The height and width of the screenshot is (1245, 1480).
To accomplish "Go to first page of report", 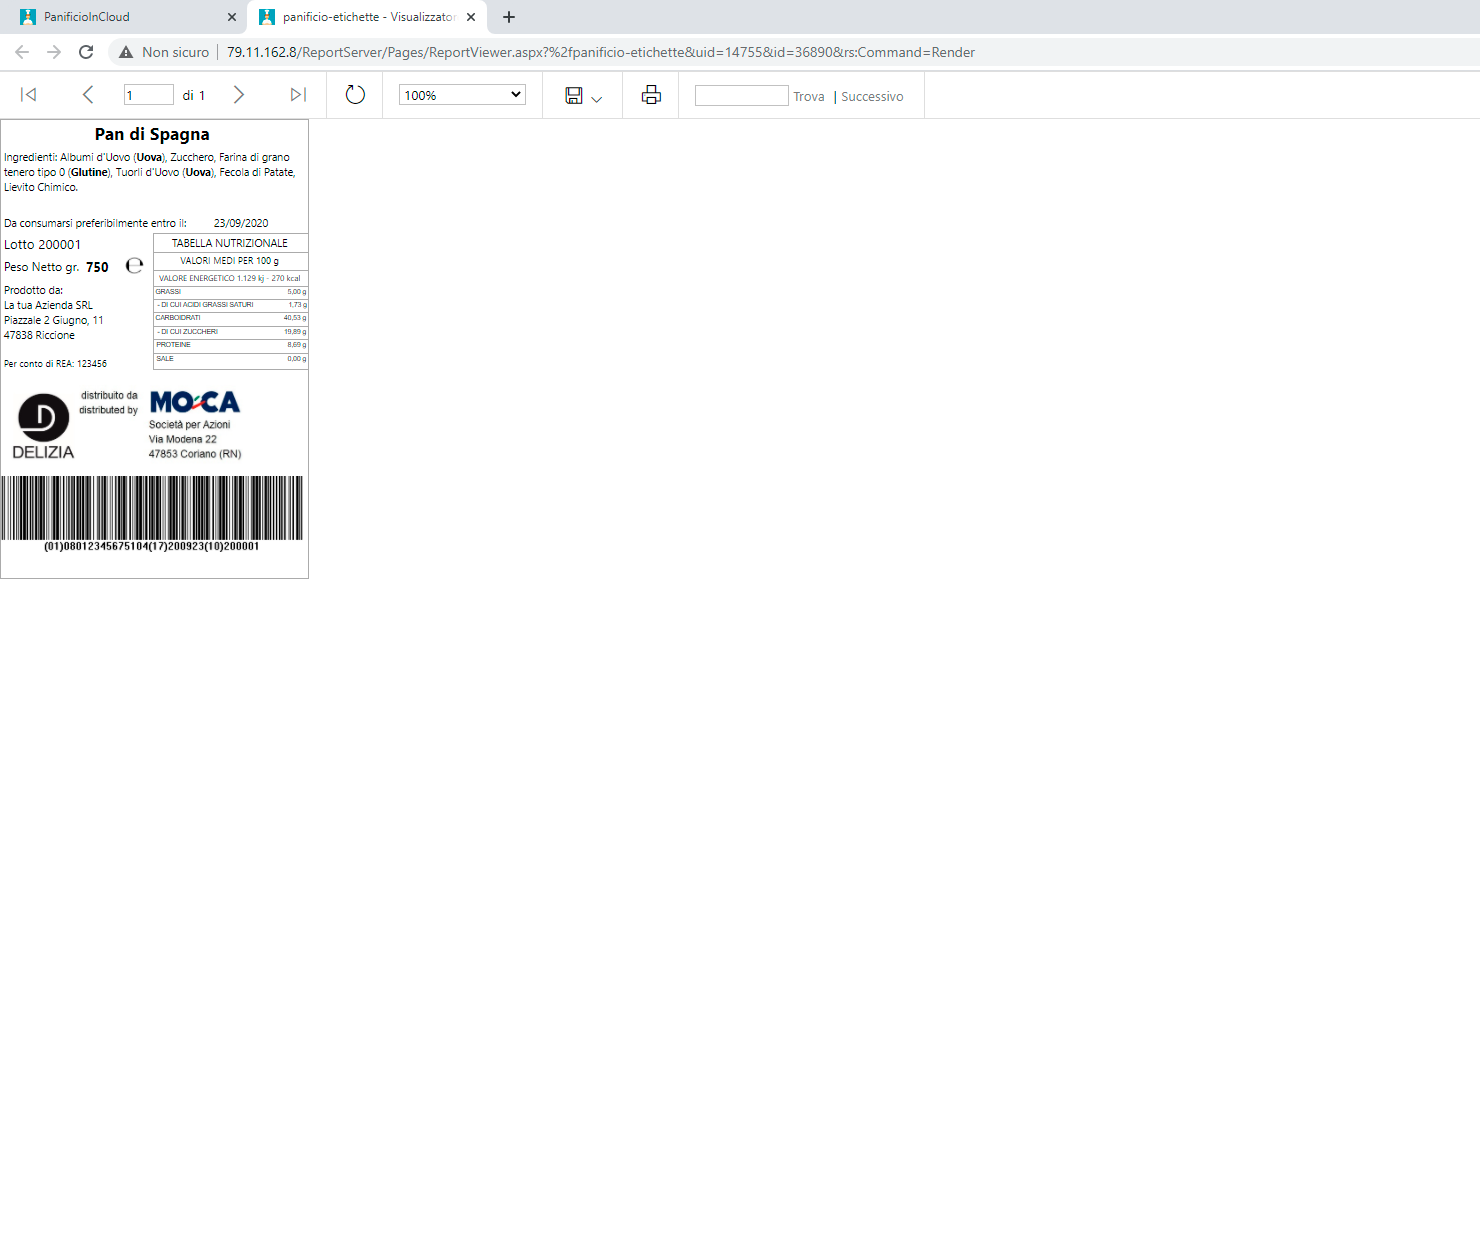I will [28, 94].
